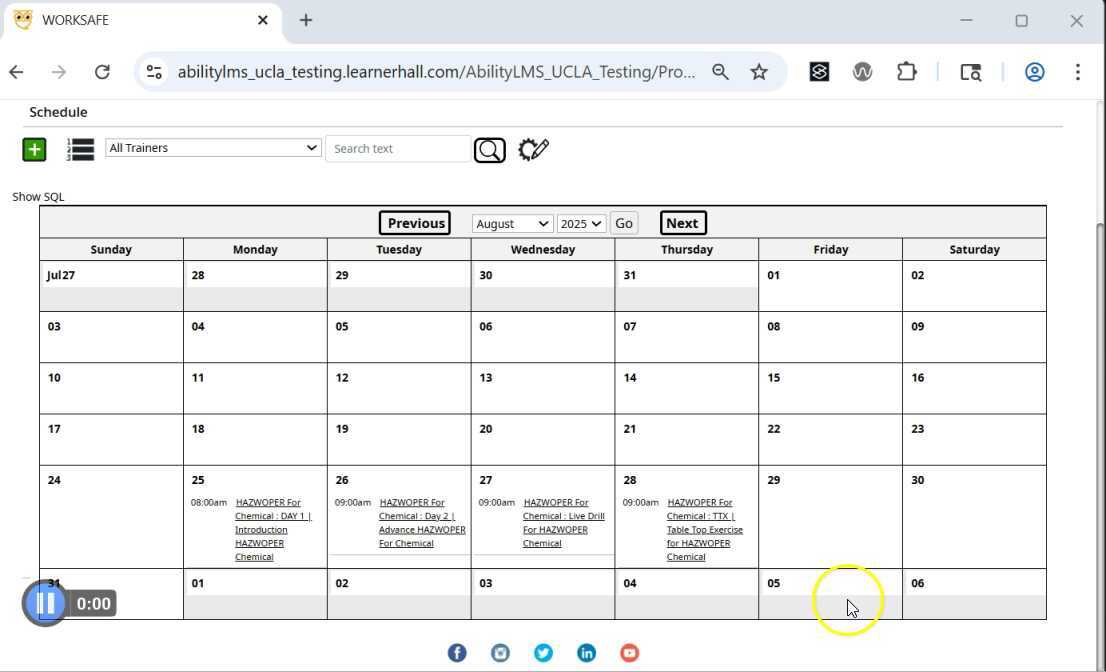This screenshot has height=672, width=1106.
Task: Open the LinkedIn social icon
Action: coord(586,653)
